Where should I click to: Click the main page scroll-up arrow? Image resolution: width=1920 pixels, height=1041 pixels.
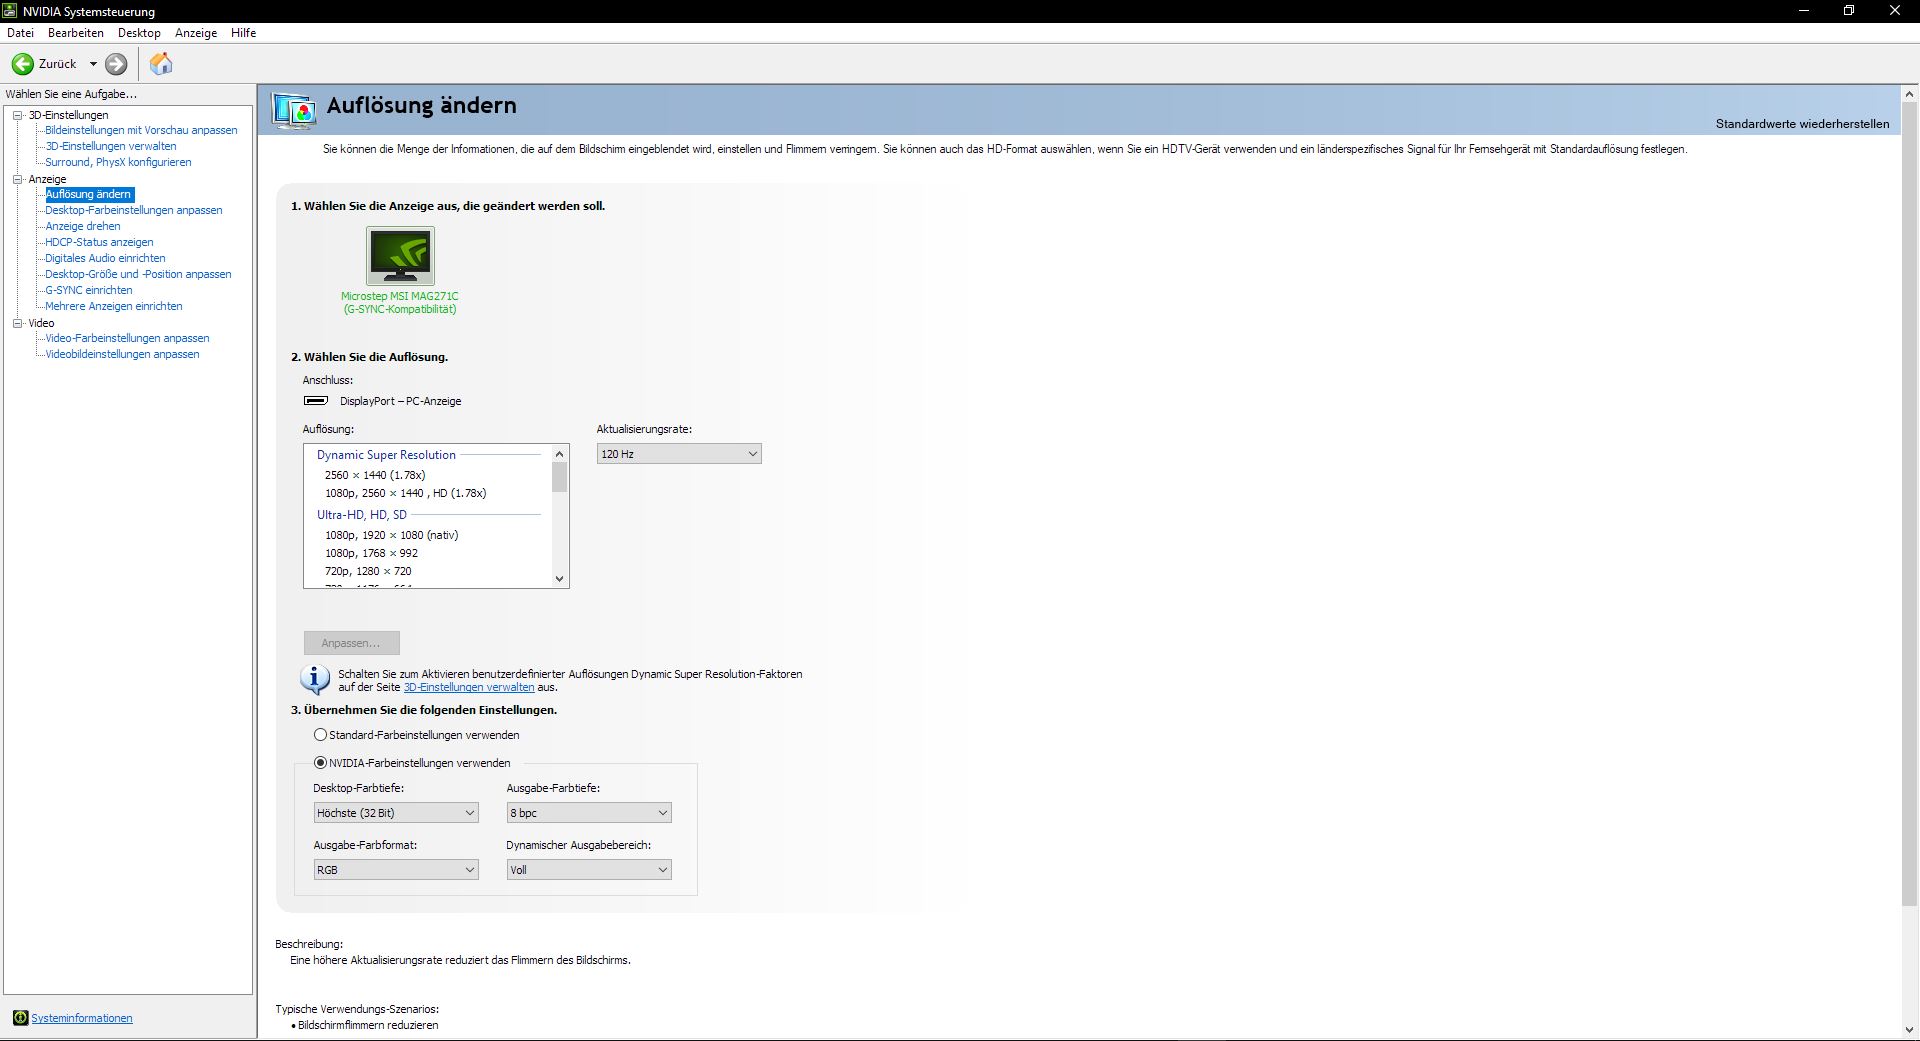pos(1909,94)
